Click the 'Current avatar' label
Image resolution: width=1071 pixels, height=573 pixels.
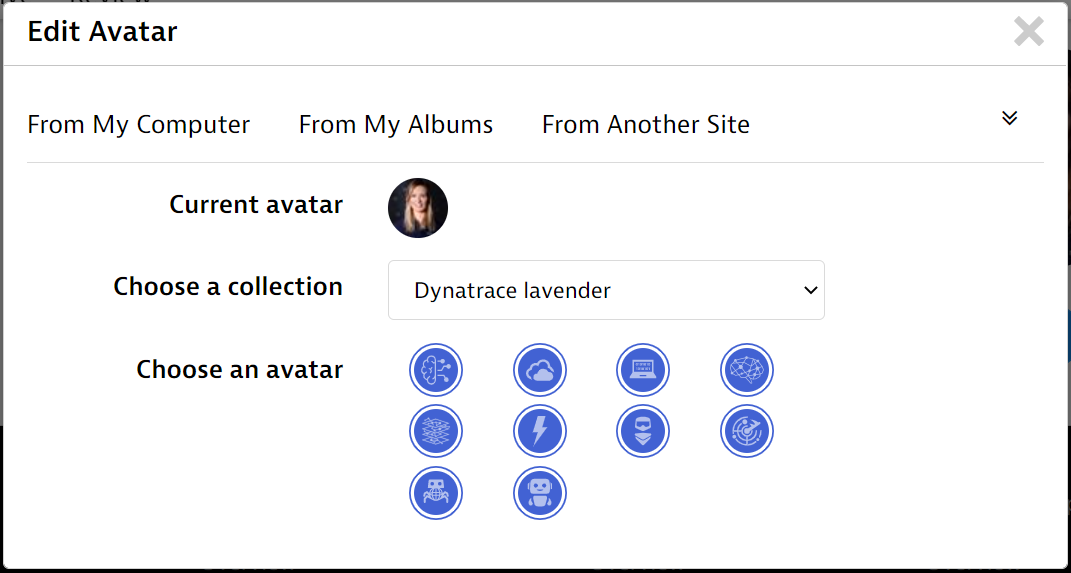tap(256, 205)
